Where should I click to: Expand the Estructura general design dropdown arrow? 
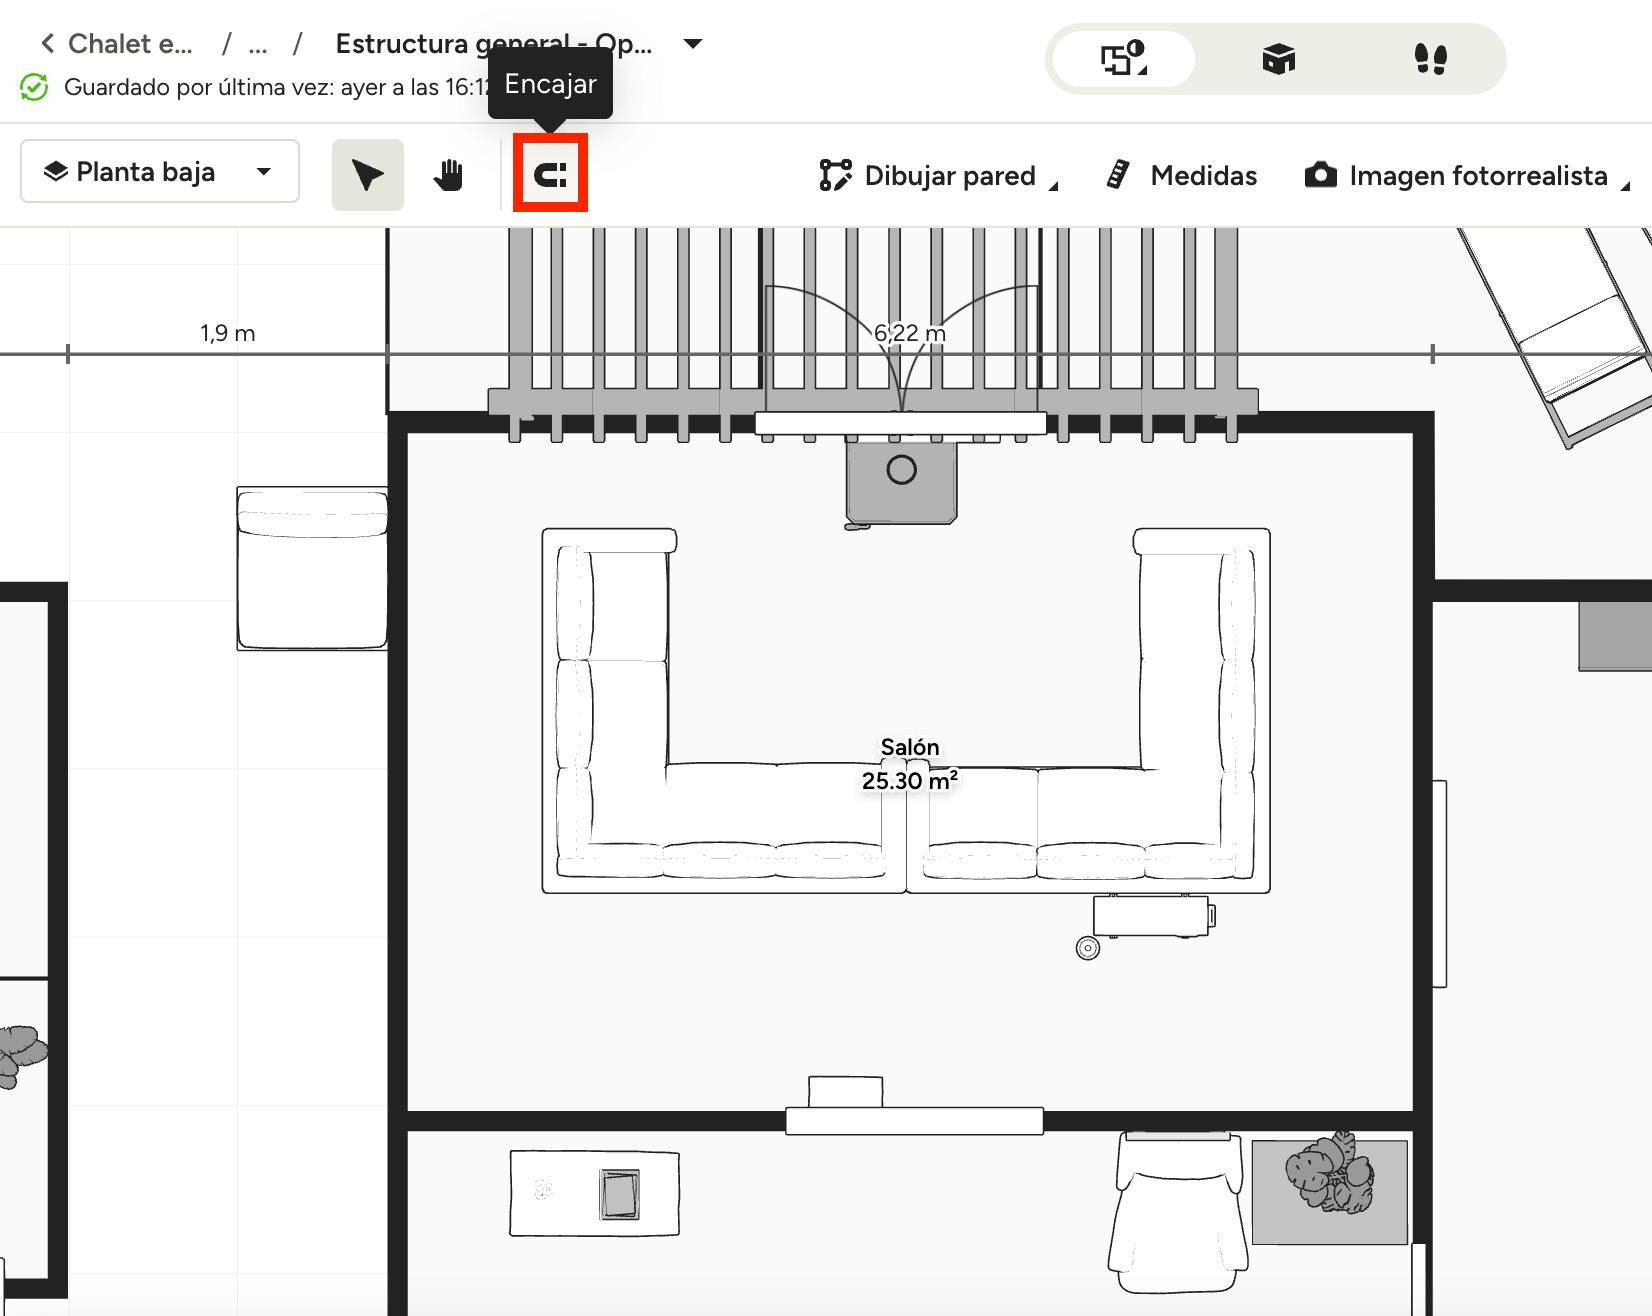coord(692,43)
